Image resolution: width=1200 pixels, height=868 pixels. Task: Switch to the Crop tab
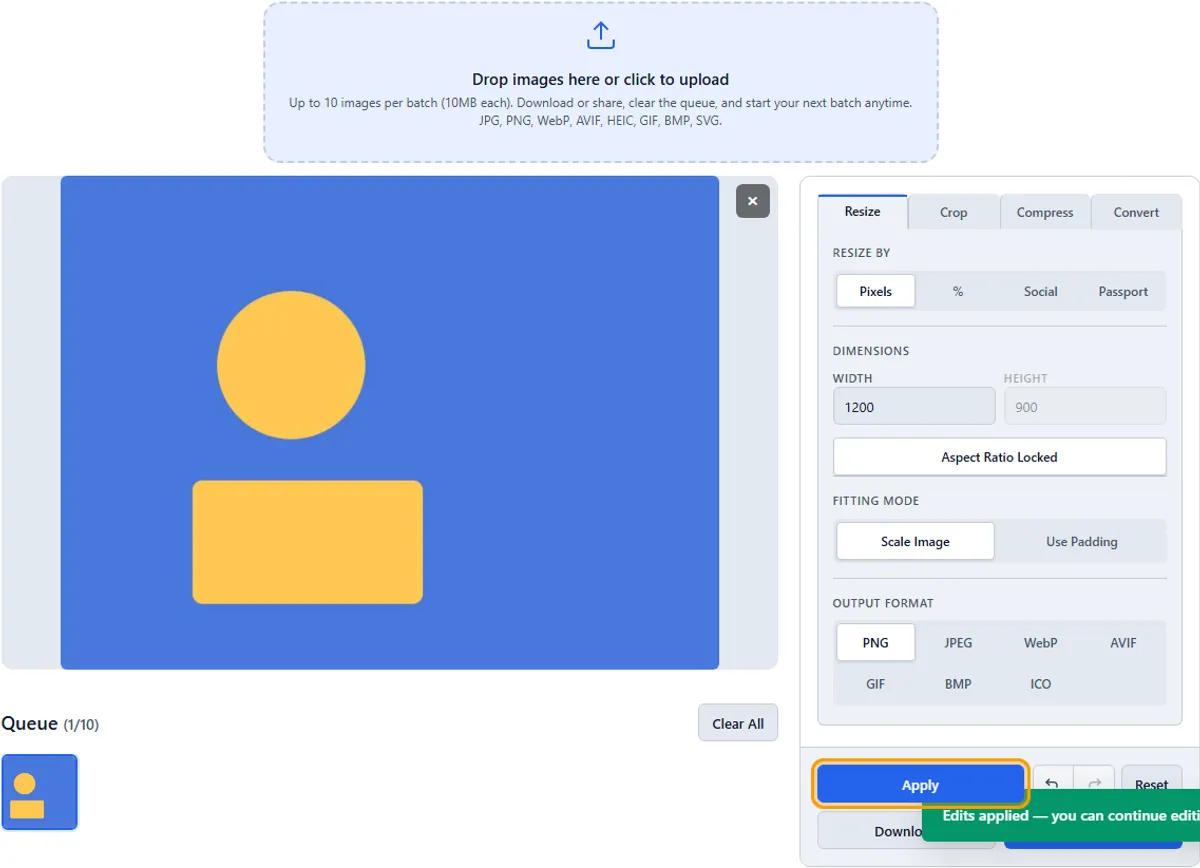(954, 212)
